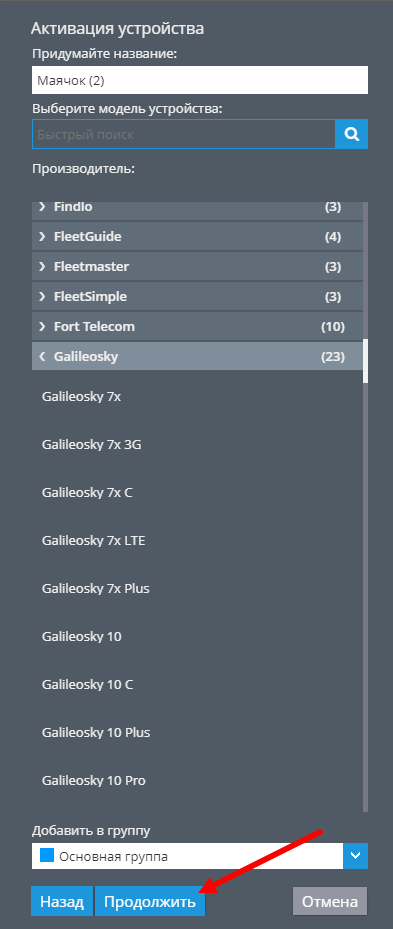The width and height of the screenshot is (393, 929).
Task: Expand the Findlo manufacturer row
Action: pos(197,209)
